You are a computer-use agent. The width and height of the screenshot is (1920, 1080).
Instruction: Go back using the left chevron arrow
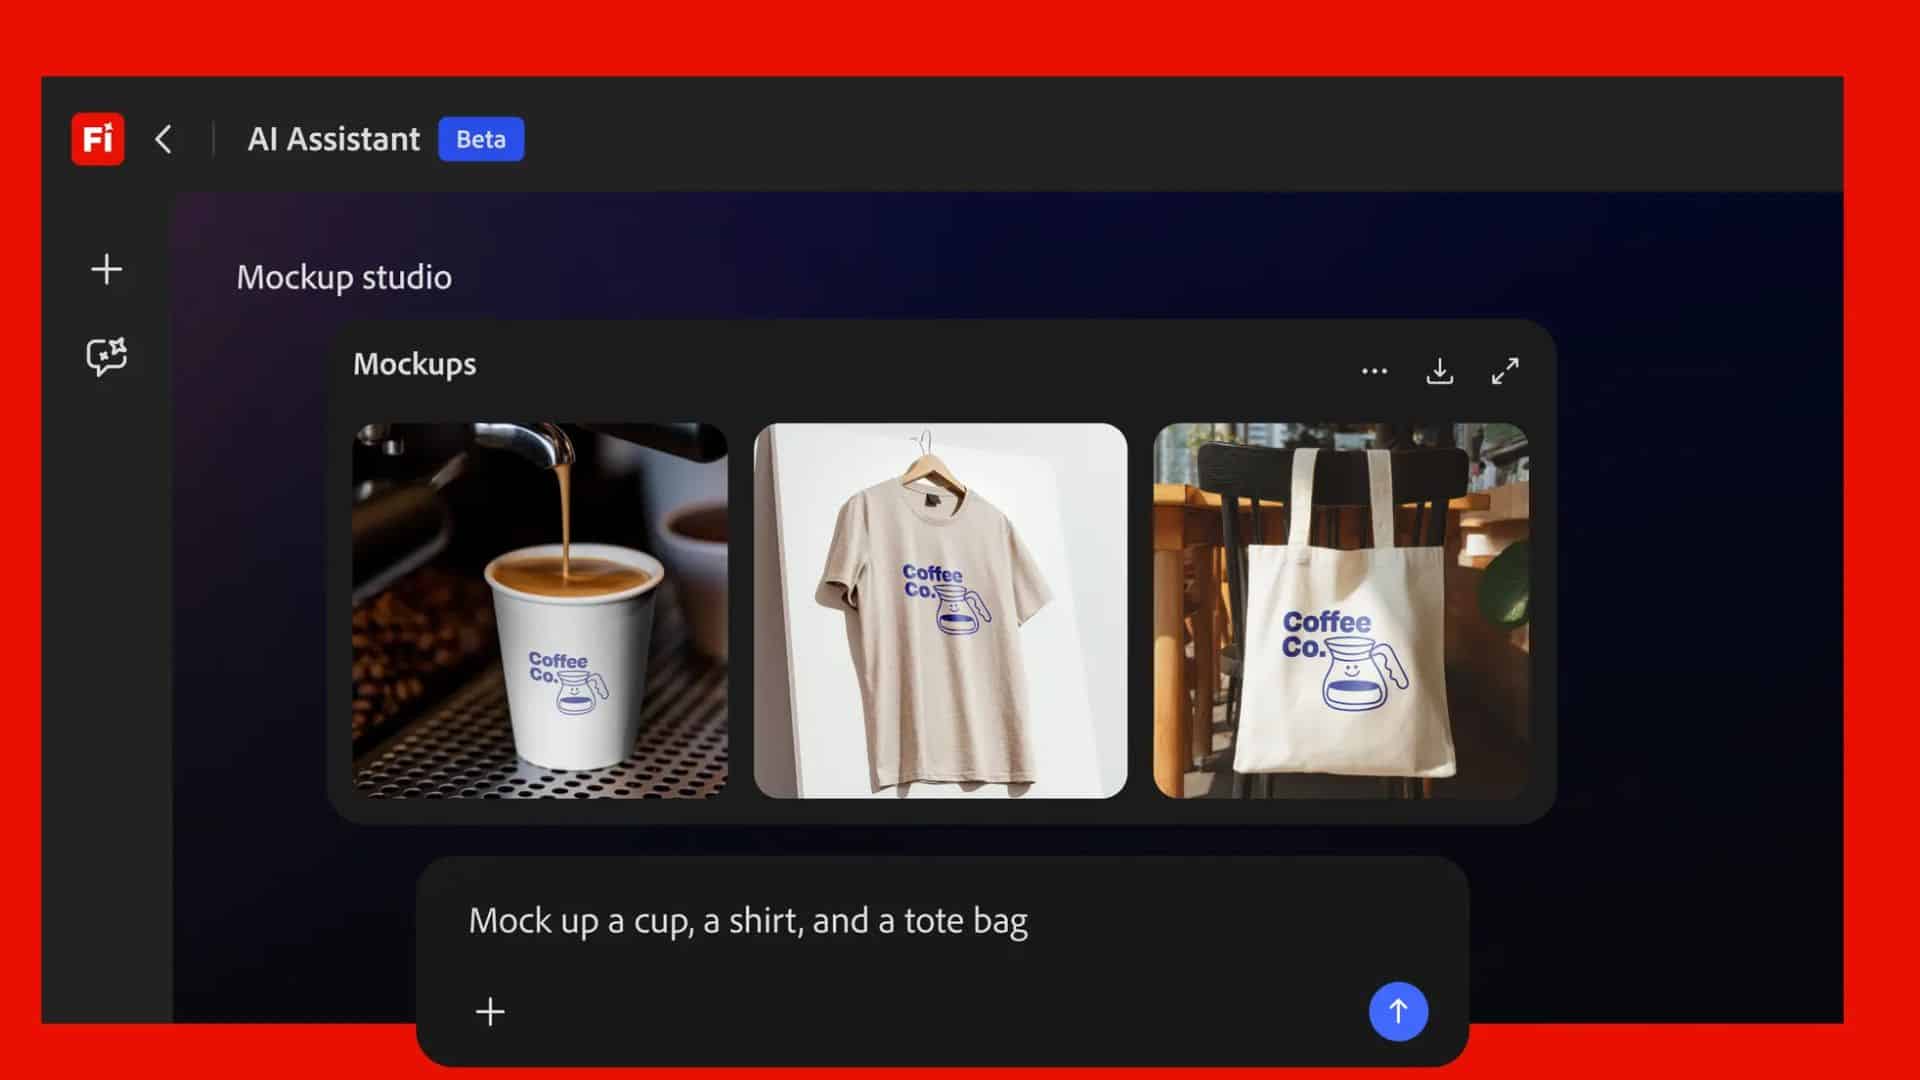coord(164,139)
